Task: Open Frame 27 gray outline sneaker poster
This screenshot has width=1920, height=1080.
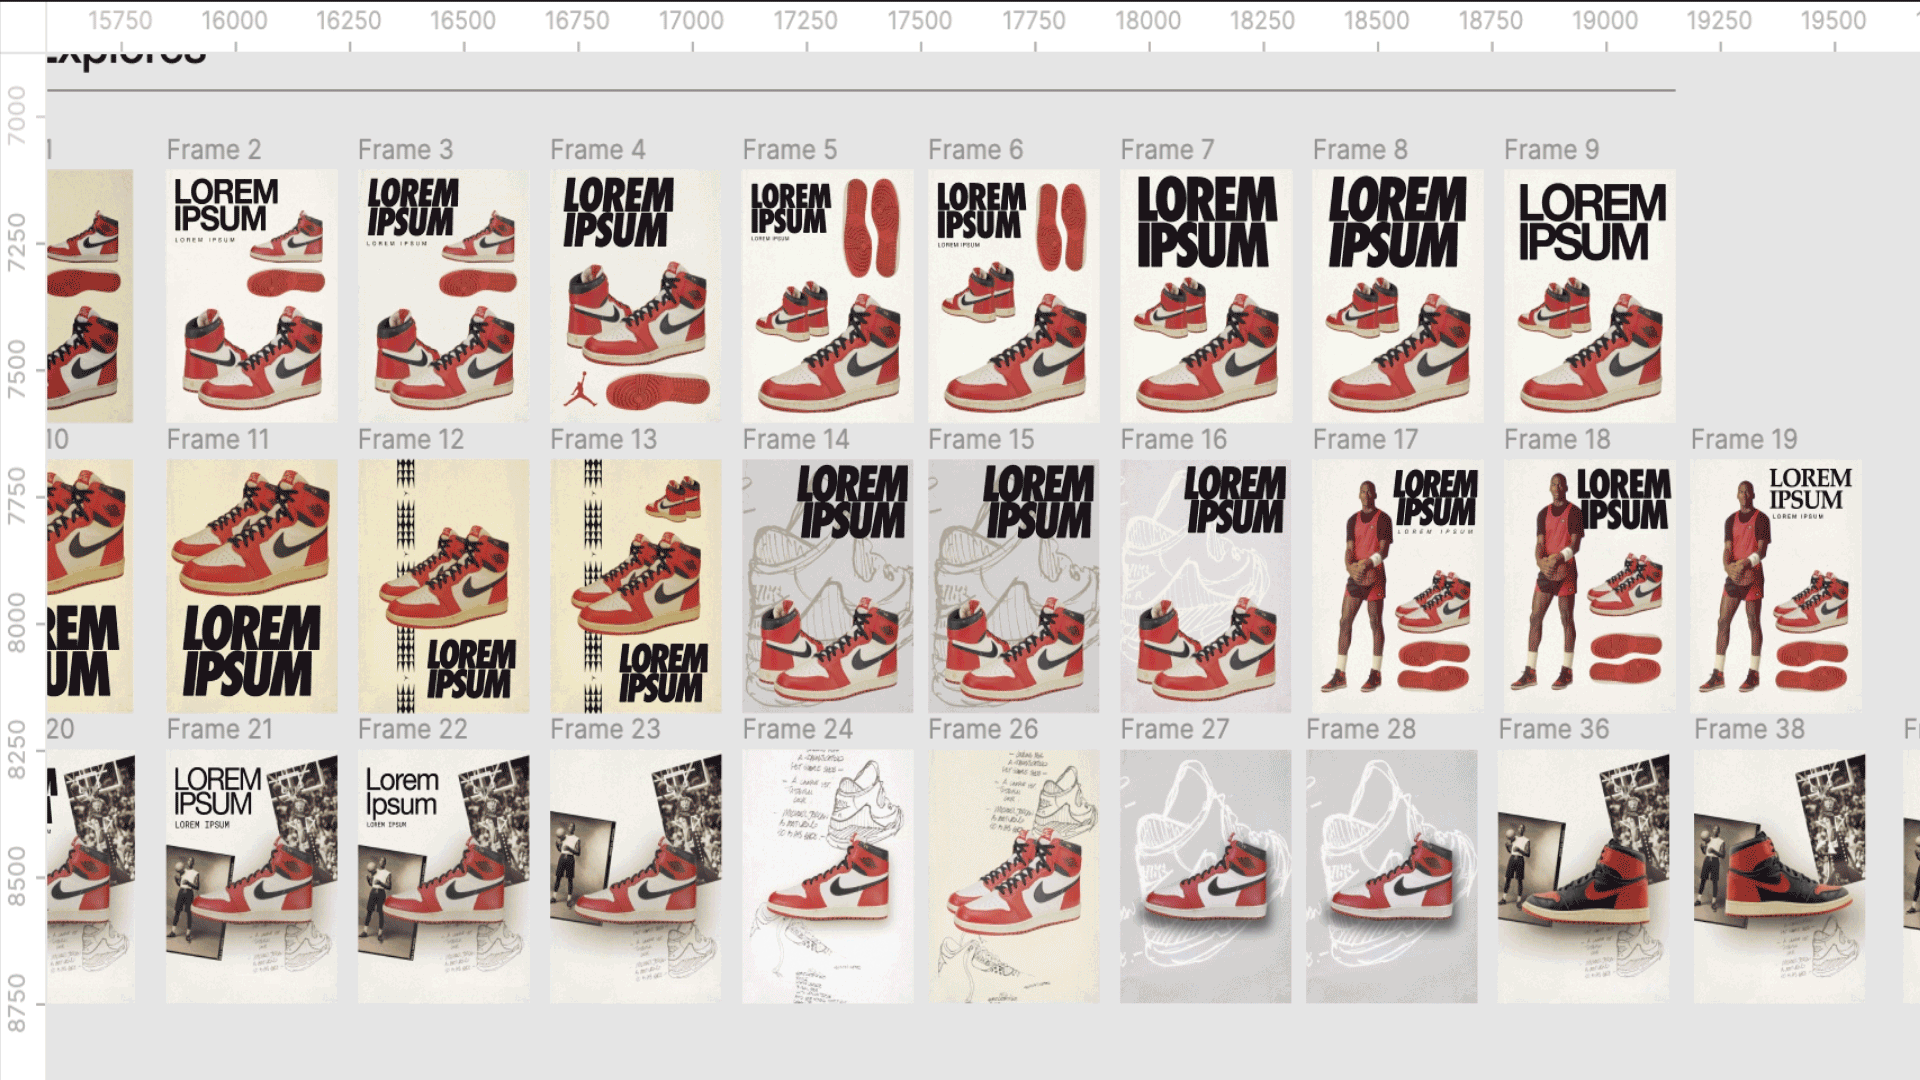Action: coord(1205,875)
